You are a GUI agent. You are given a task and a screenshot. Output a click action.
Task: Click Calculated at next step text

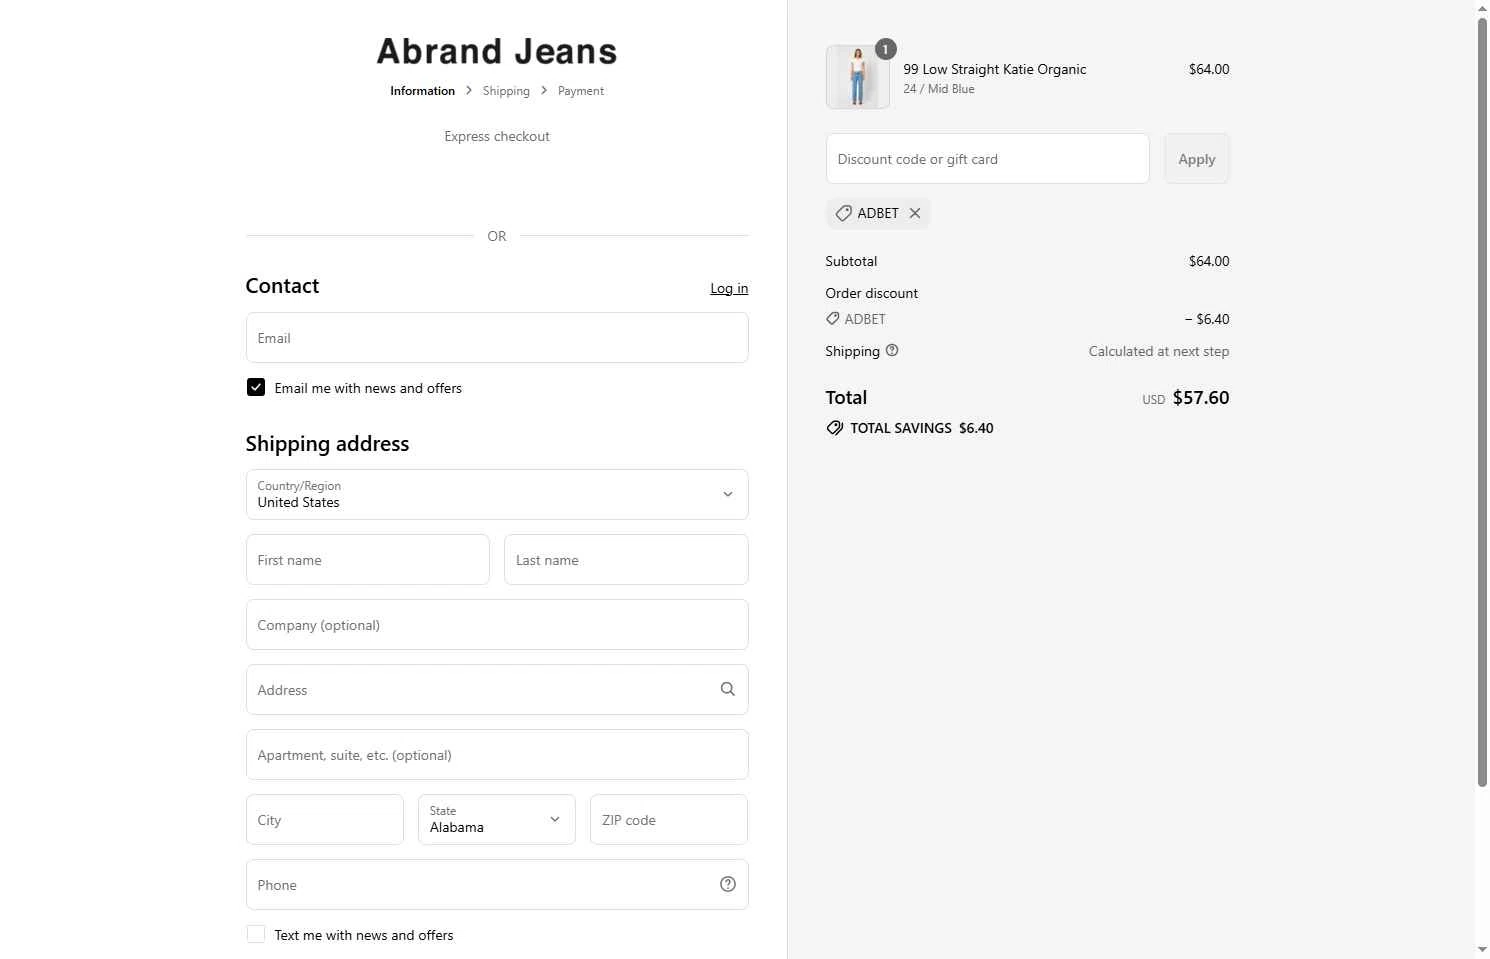(1158, 351)
